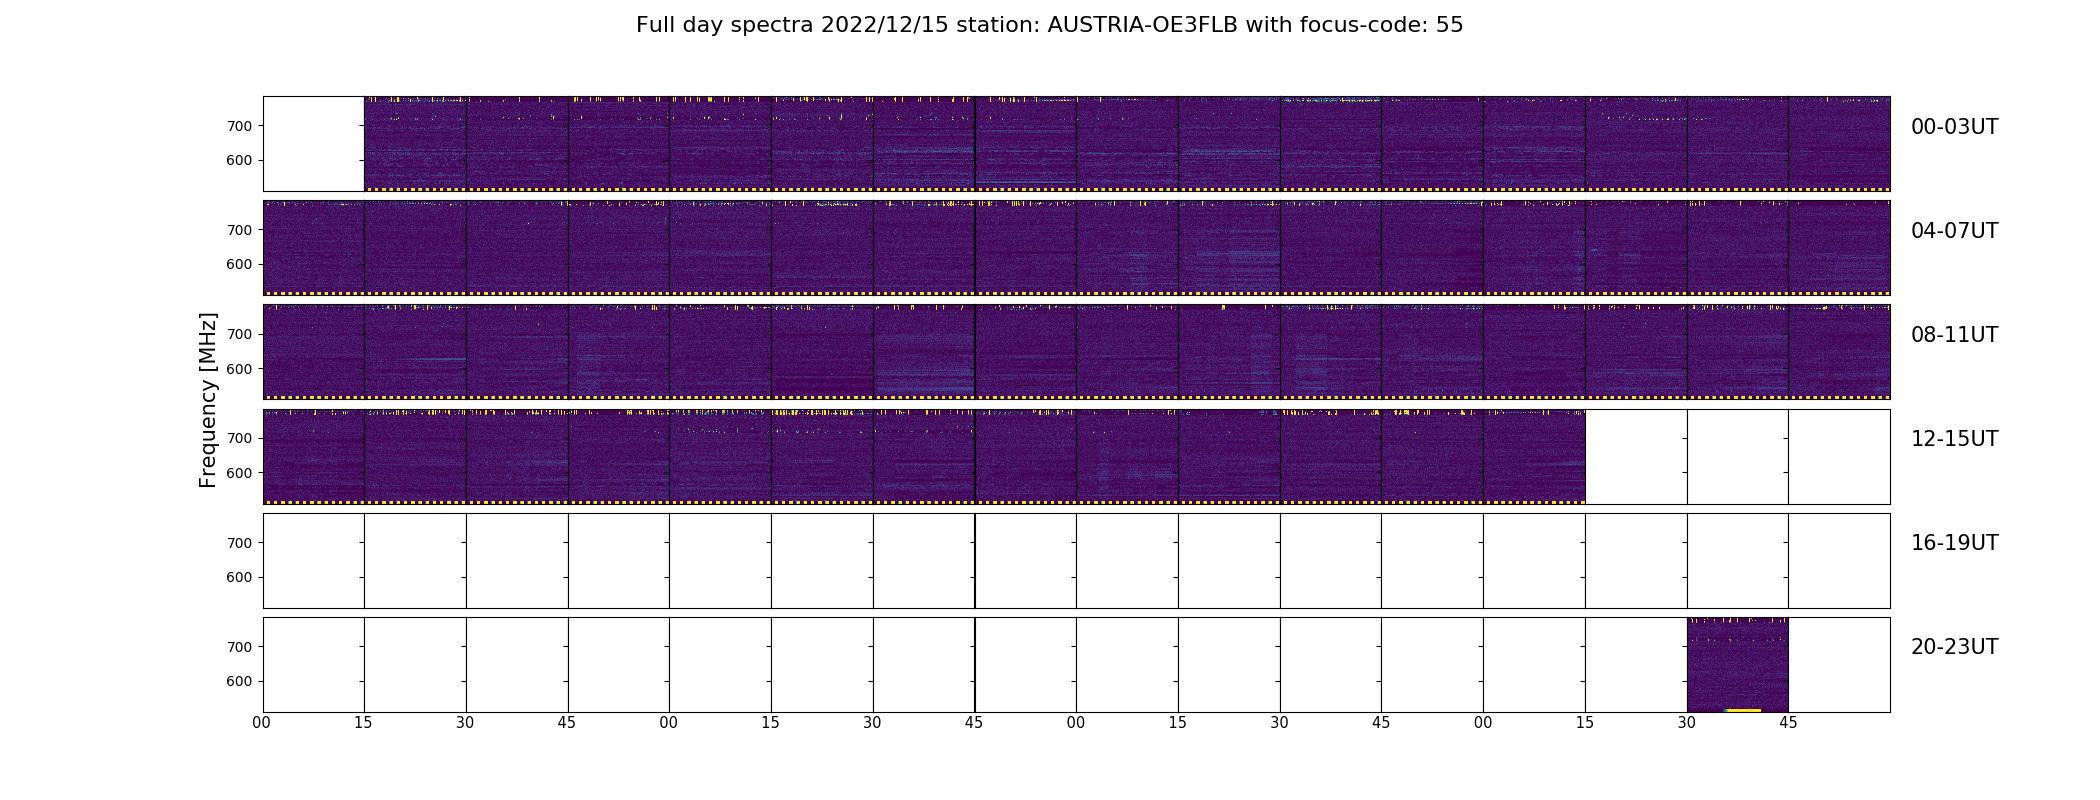Viewport: 2100px width, 800px height.
Task: Click the last '45' time-axis label
Action: tap(1788, 723)
